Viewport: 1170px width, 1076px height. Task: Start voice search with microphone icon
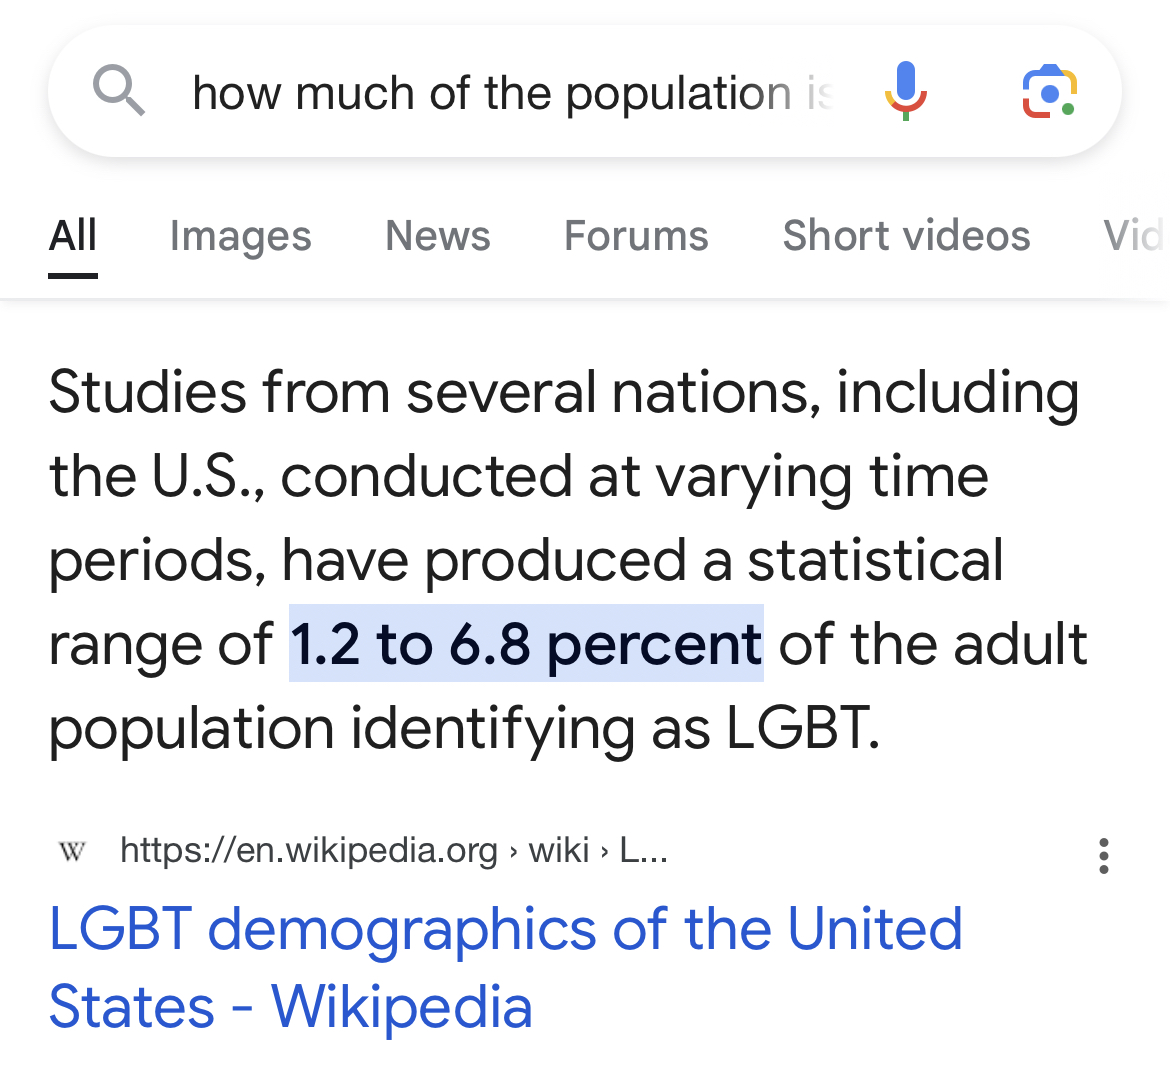[905, 90]
